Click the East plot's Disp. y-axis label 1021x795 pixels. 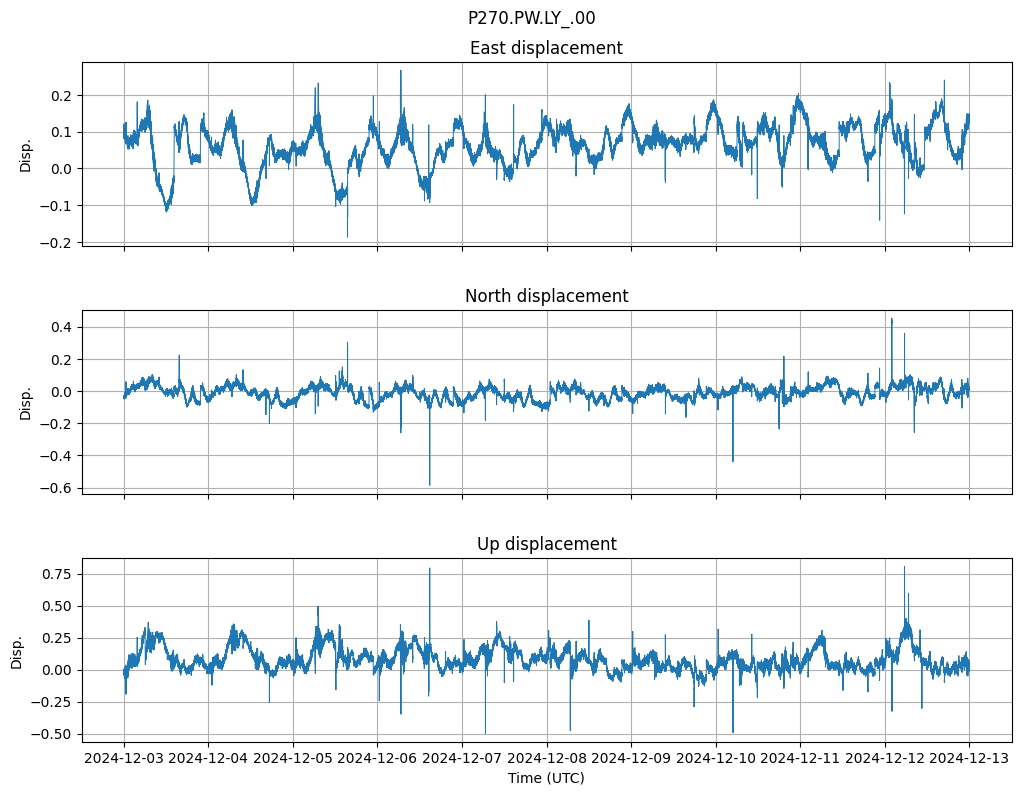pyautogui.click(x=26, y=154)
